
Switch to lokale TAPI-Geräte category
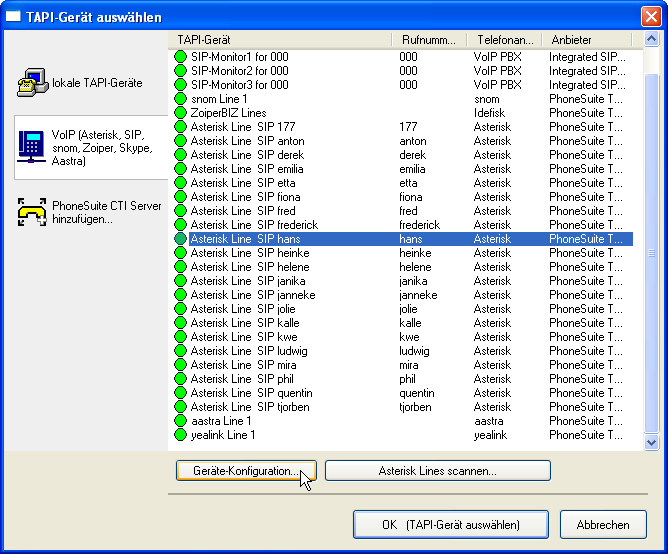pos(97,83)
